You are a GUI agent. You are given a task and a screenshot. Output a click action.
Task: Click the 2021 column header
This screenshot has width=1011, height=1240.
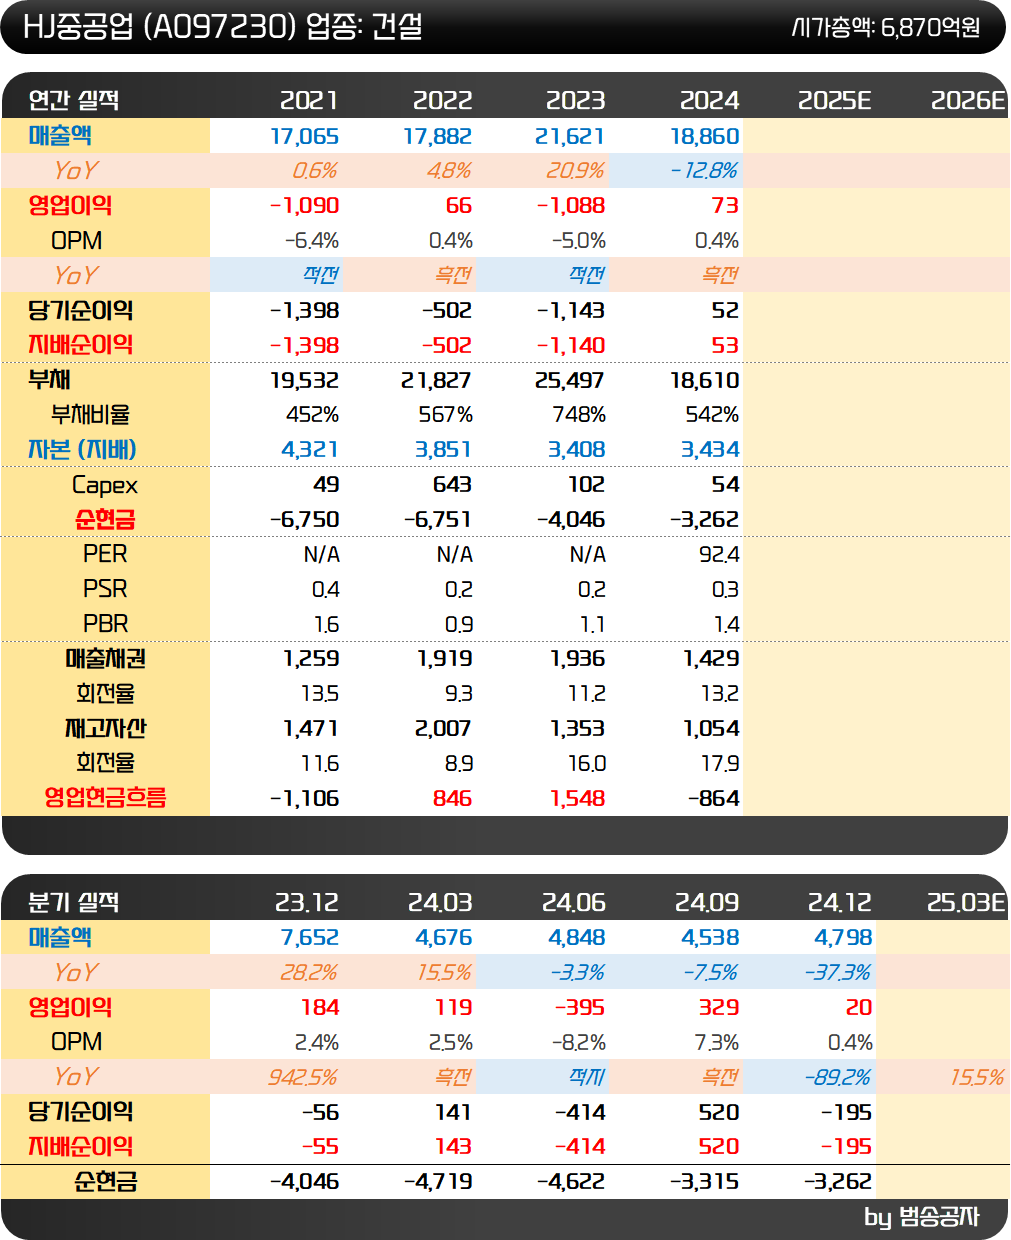pyautogui.click(x=309, y=100)
